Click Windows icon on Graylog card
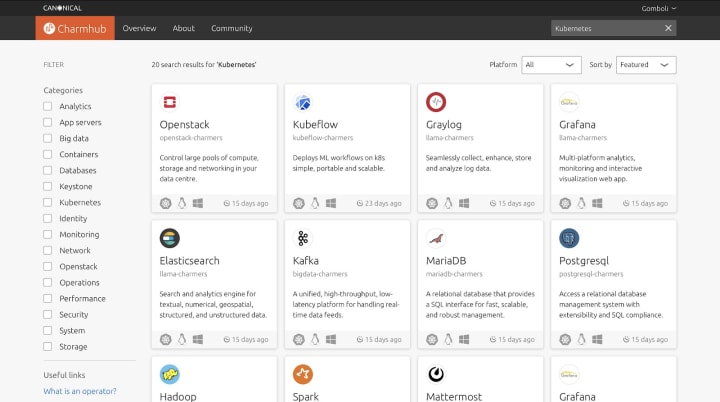 click(x=464, y=203)
